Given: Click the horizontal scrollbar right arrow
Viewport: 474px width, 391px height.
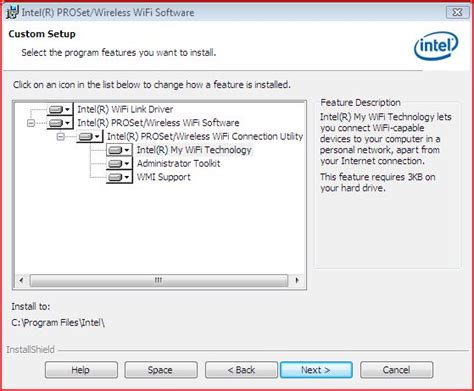Looking at the screenshot, I should [x=297, y=280].
